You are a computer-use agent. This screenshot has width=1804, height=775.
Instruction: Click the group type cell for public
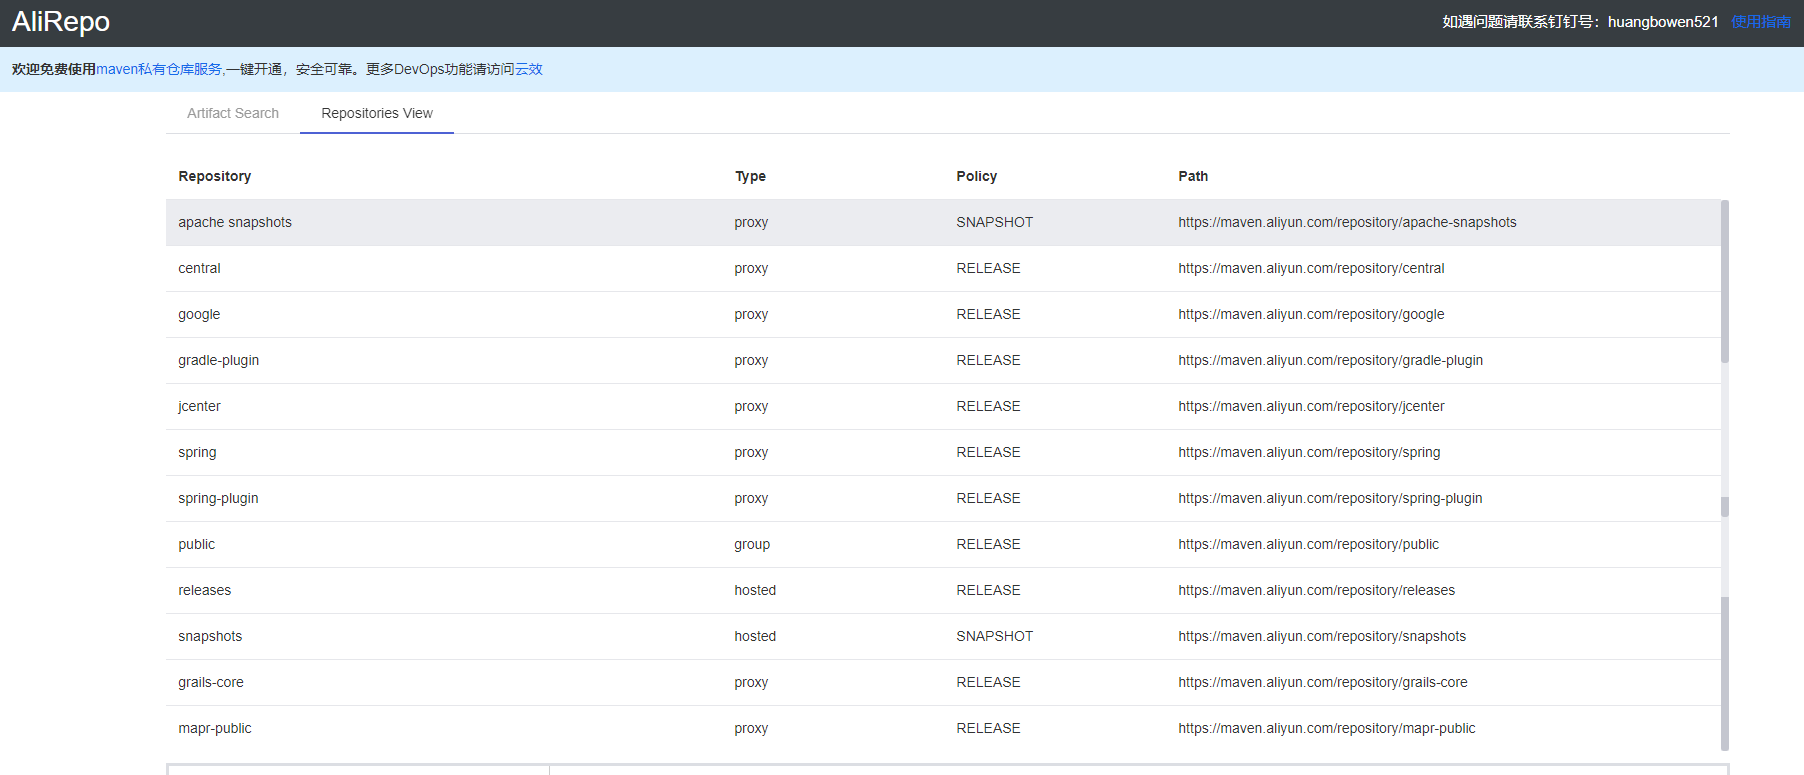tap(752, 544)
